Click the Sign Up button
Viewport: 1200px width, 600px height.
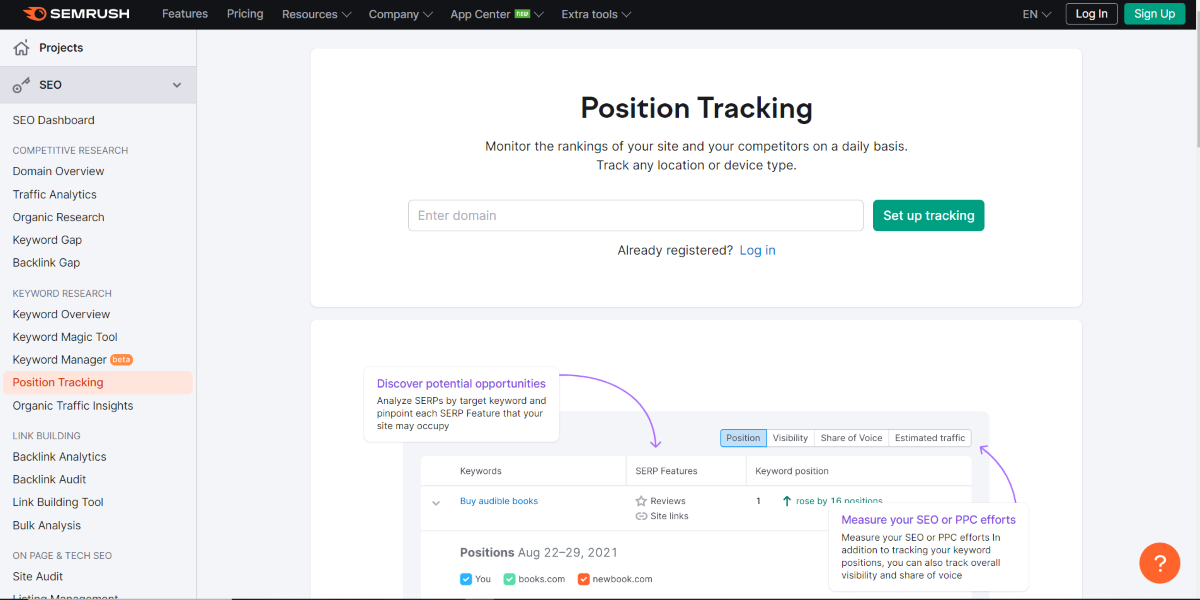click(x=1154, y=14)
